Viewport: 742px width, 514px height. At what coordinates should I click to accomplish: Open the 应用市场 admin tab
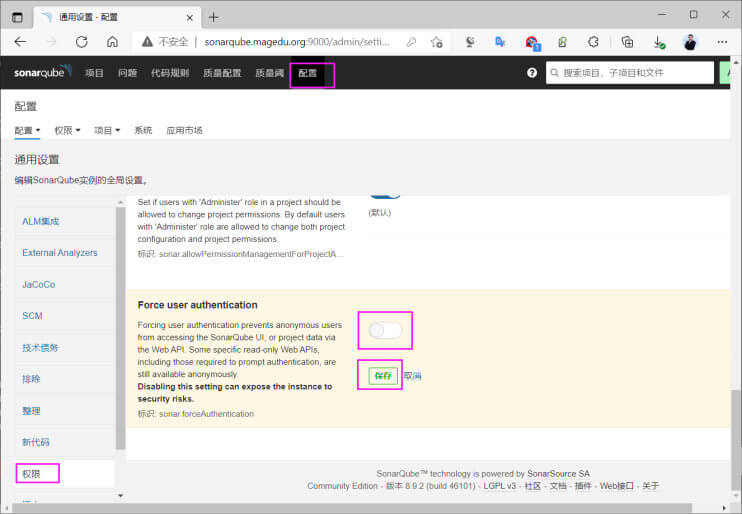coord(184,130)
